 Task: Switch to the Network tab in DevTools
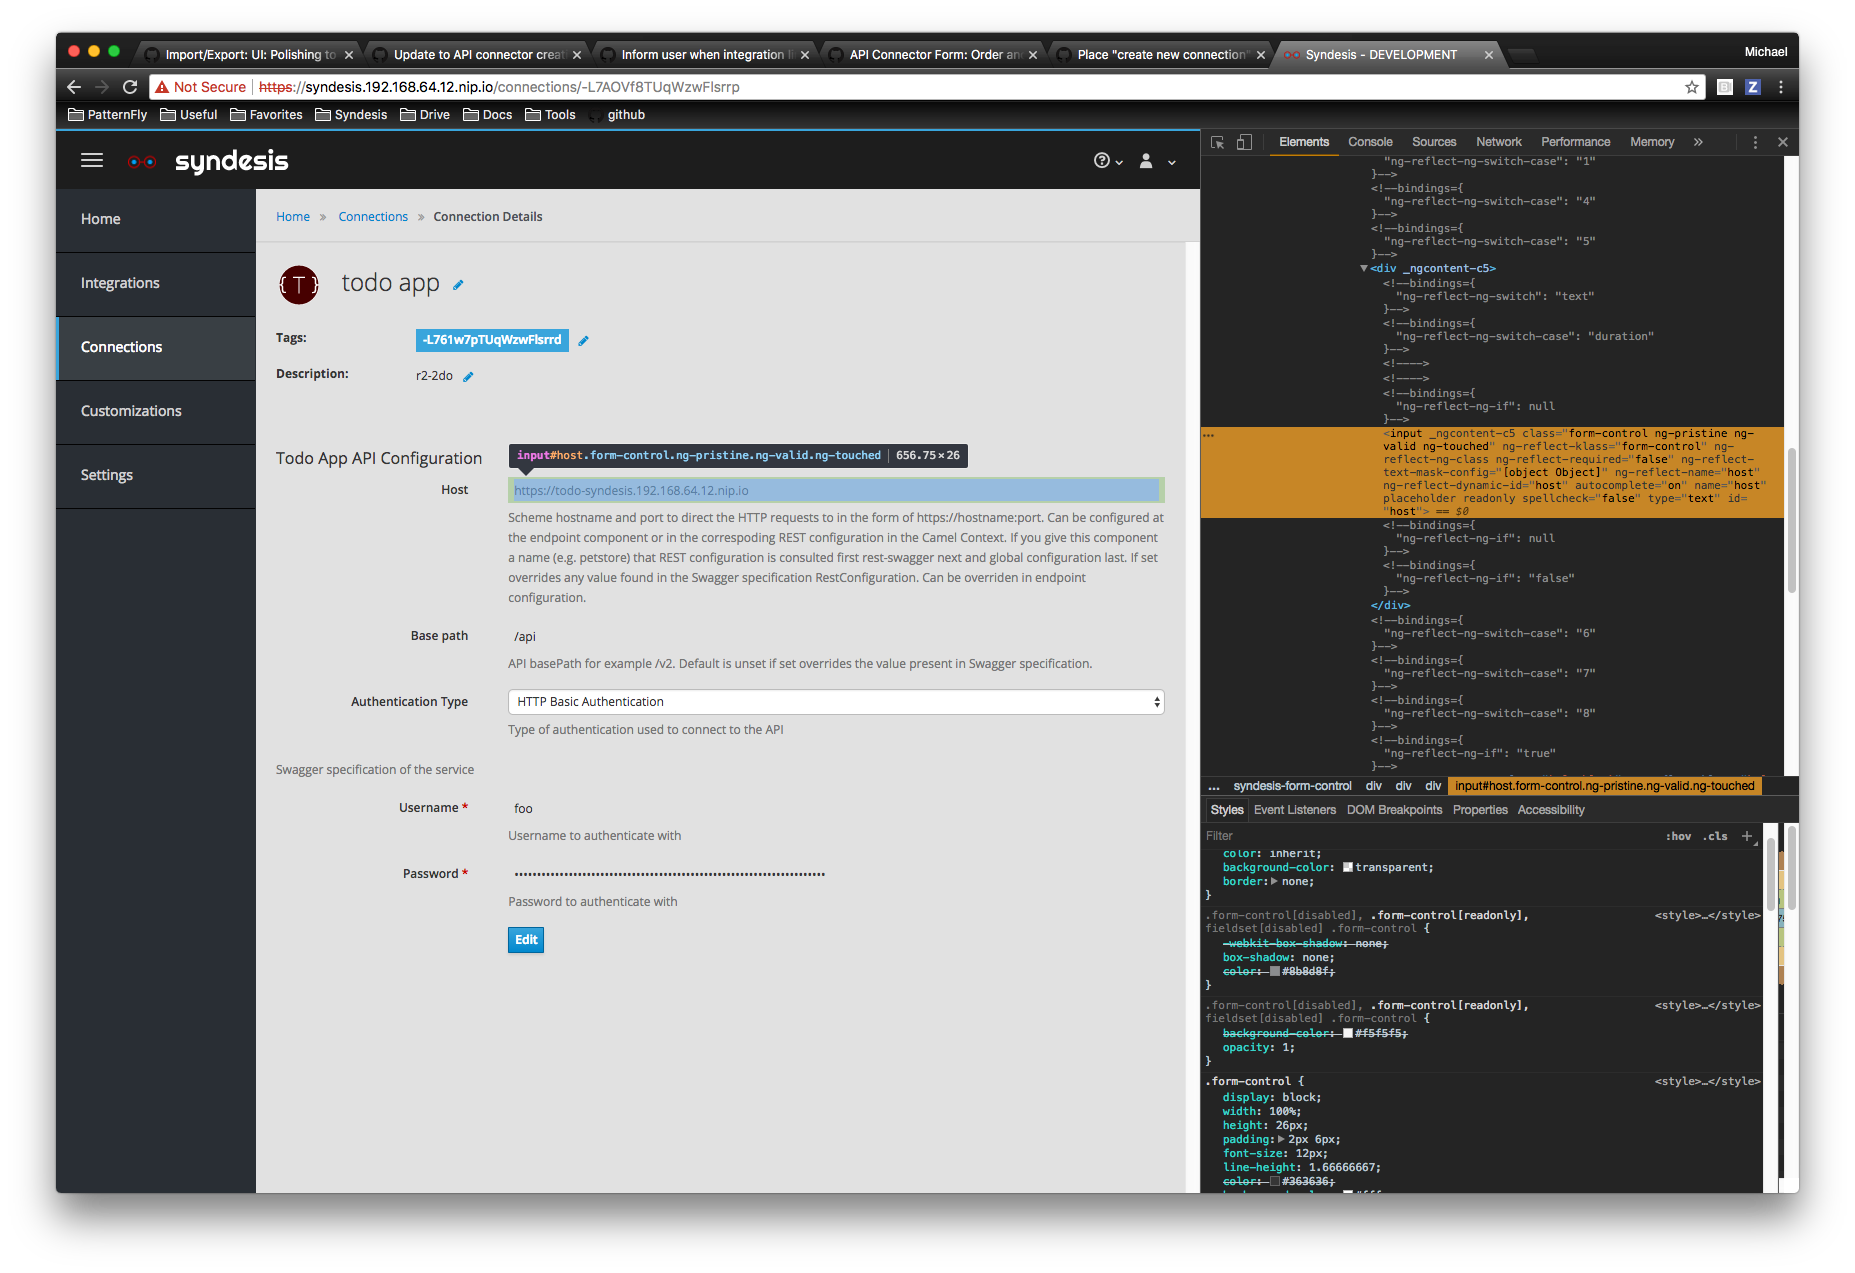tap(1499, 142)
